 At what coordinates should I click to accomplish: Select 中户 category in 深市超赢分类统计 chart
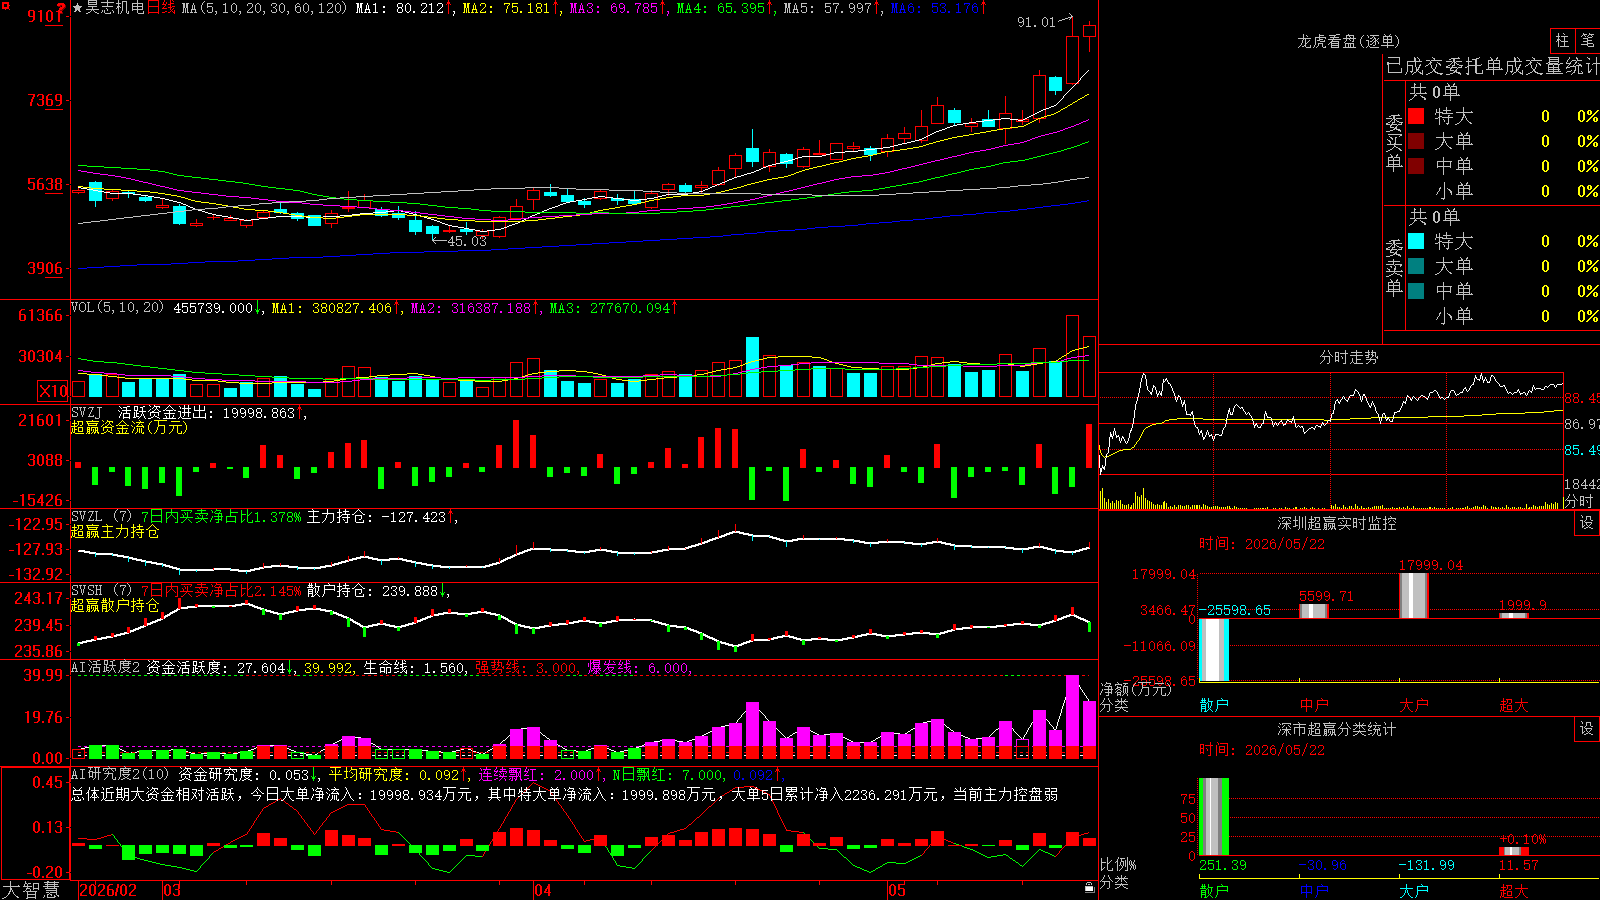click(x=1314, y=890)
